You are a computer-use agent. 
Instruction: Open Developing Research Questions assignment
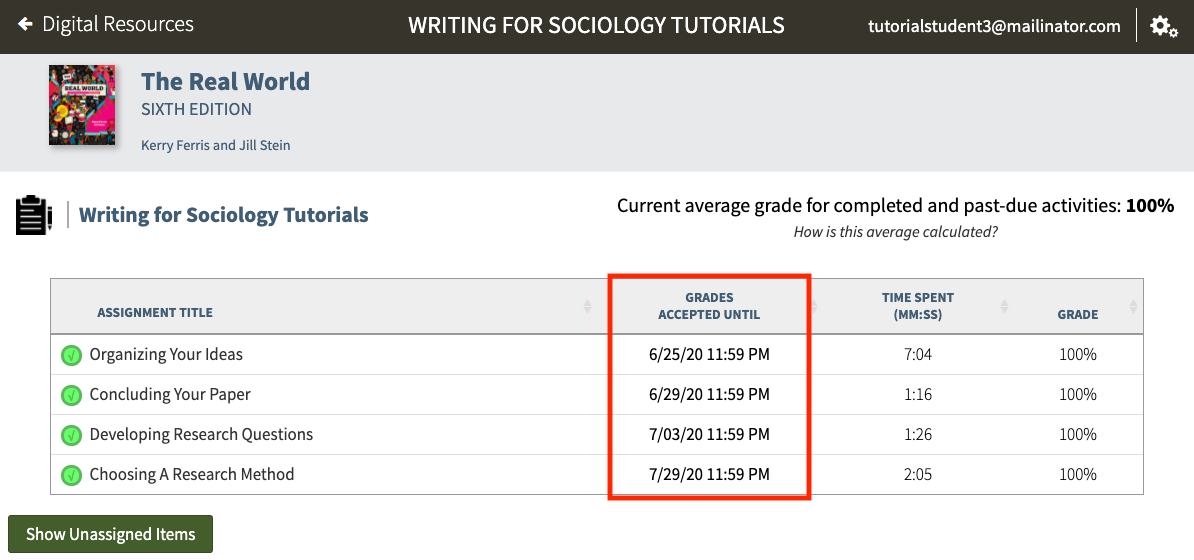point(201,435)
